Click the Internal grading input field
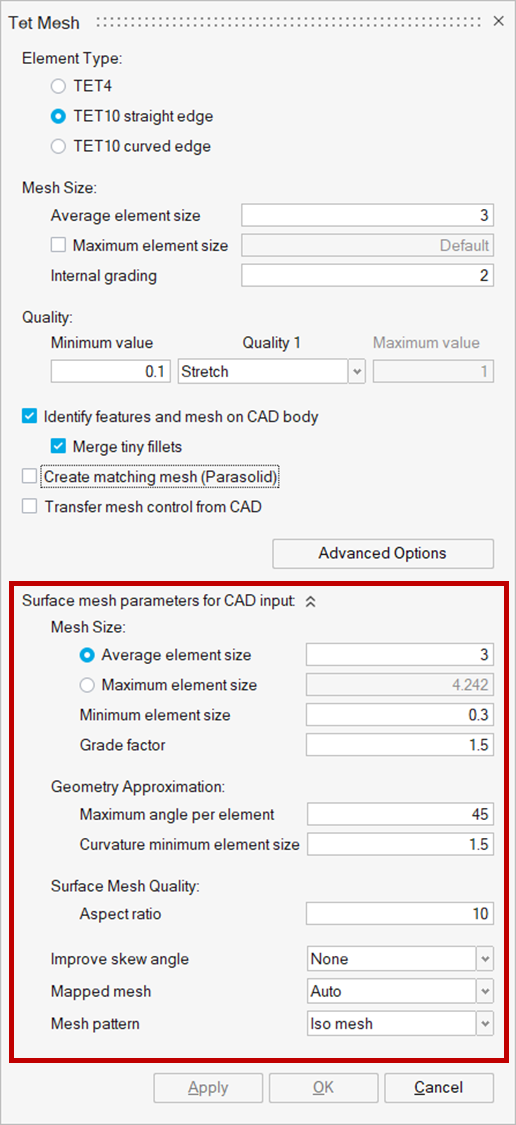The image size is (516, 1125). pyautogui.click(x=367, y=276)
